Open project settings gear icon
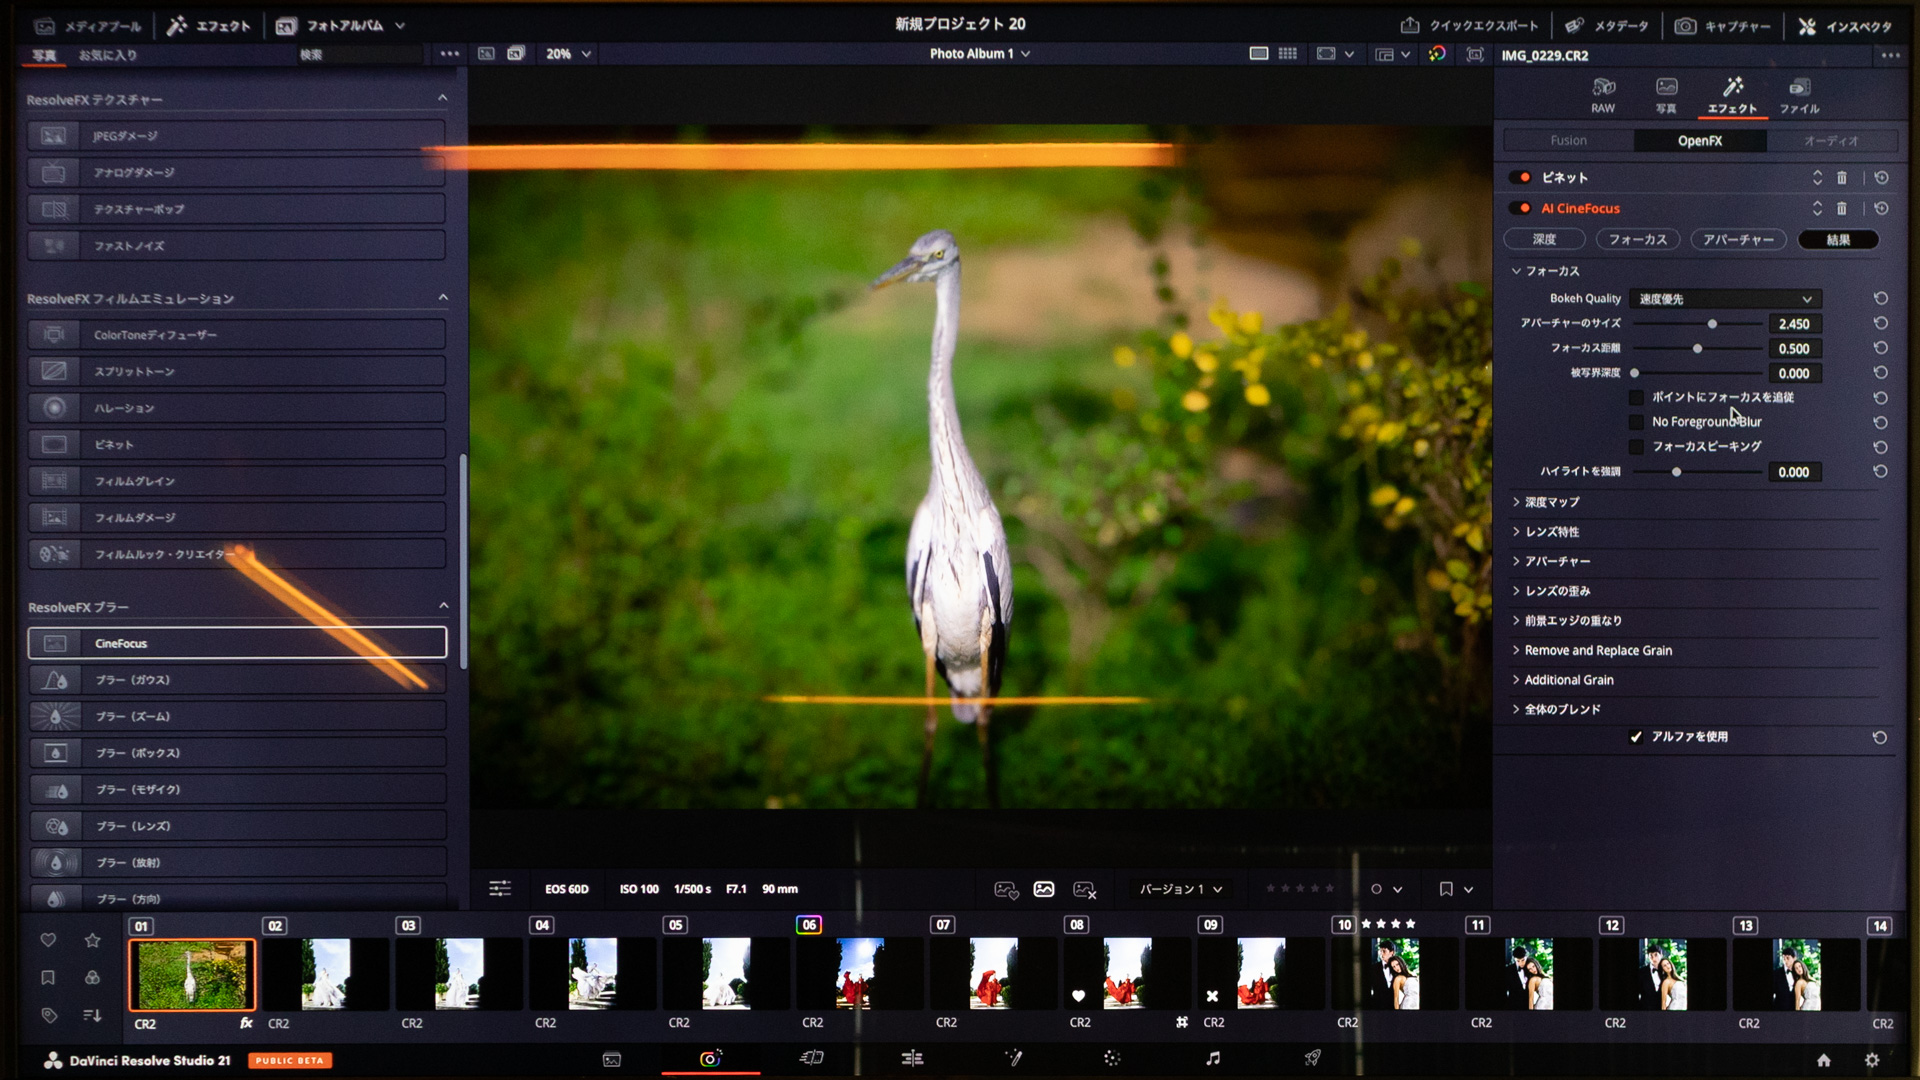1920x1080 pixels. (x=1872, y=1060)
